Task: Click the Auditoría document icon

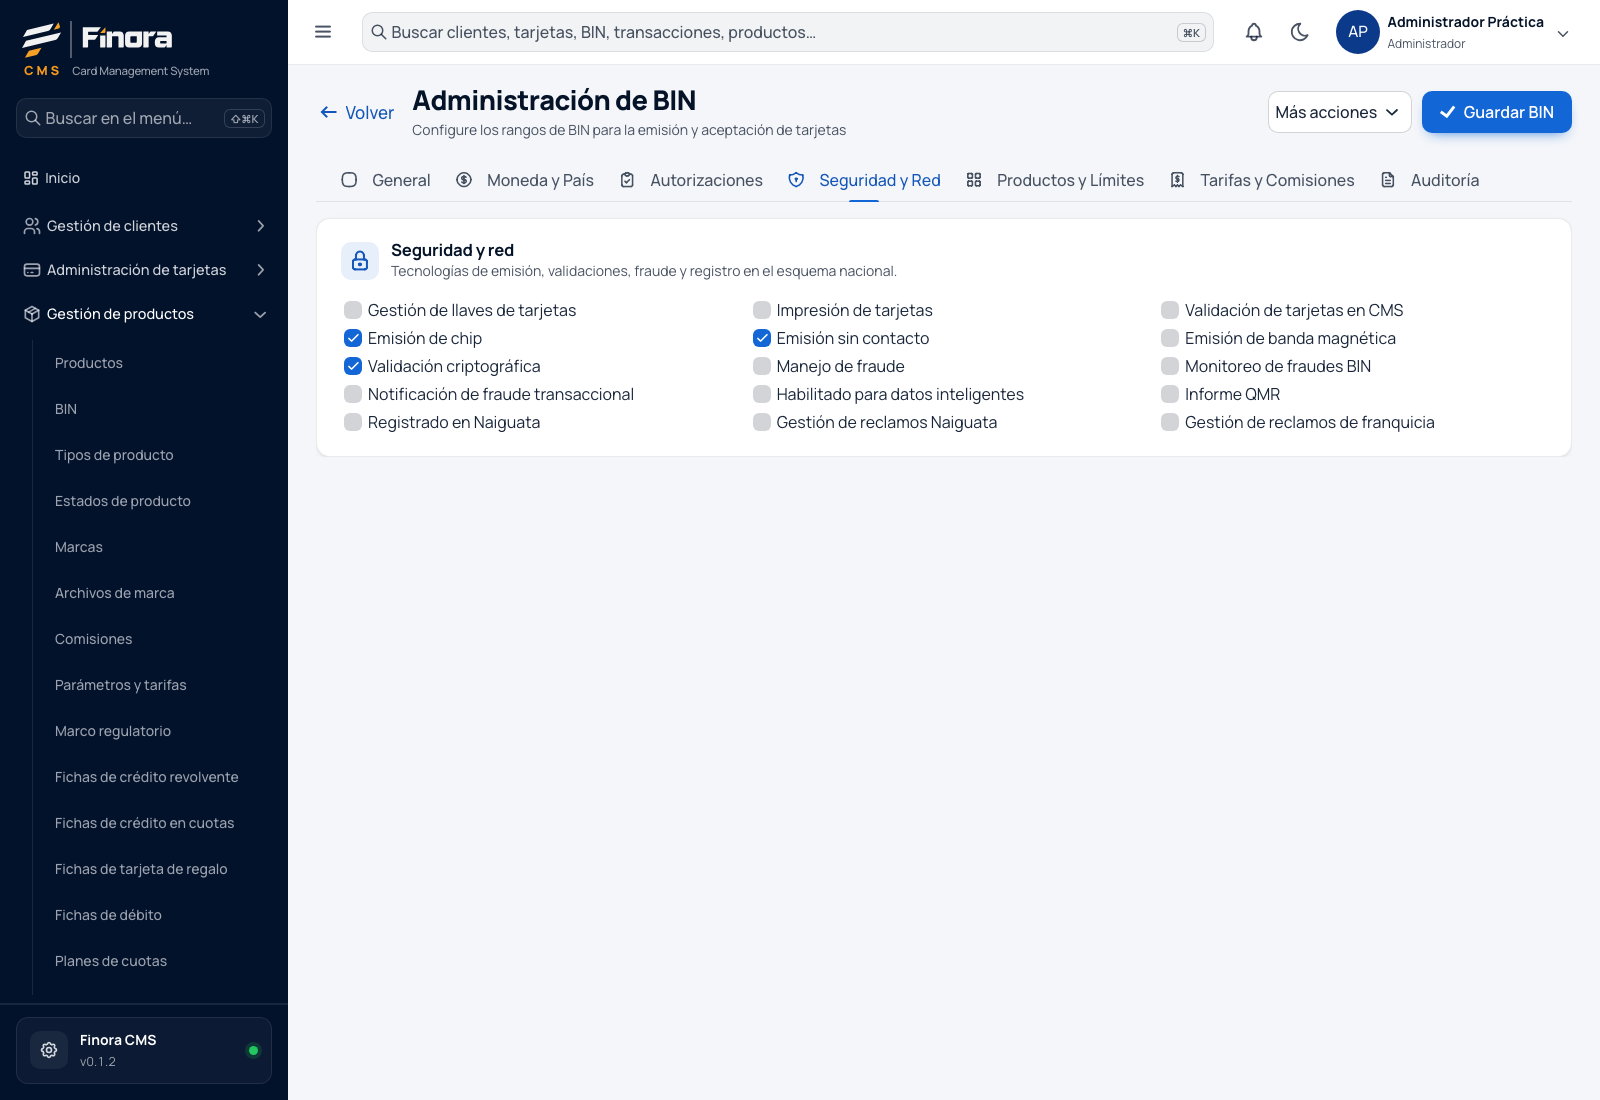Action: (x=1388, y=180)
